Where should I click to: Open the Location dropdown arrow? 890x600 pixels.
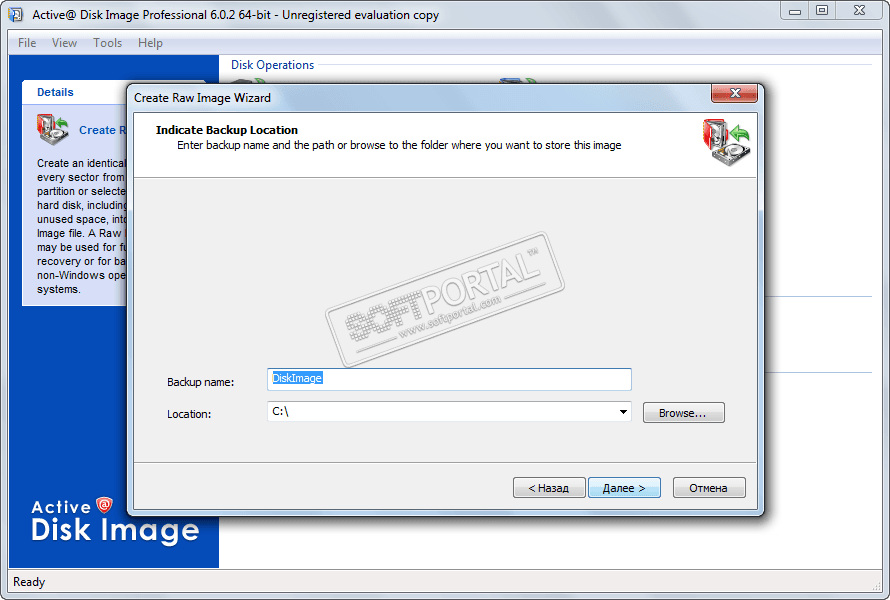click(x=623, y=412)
